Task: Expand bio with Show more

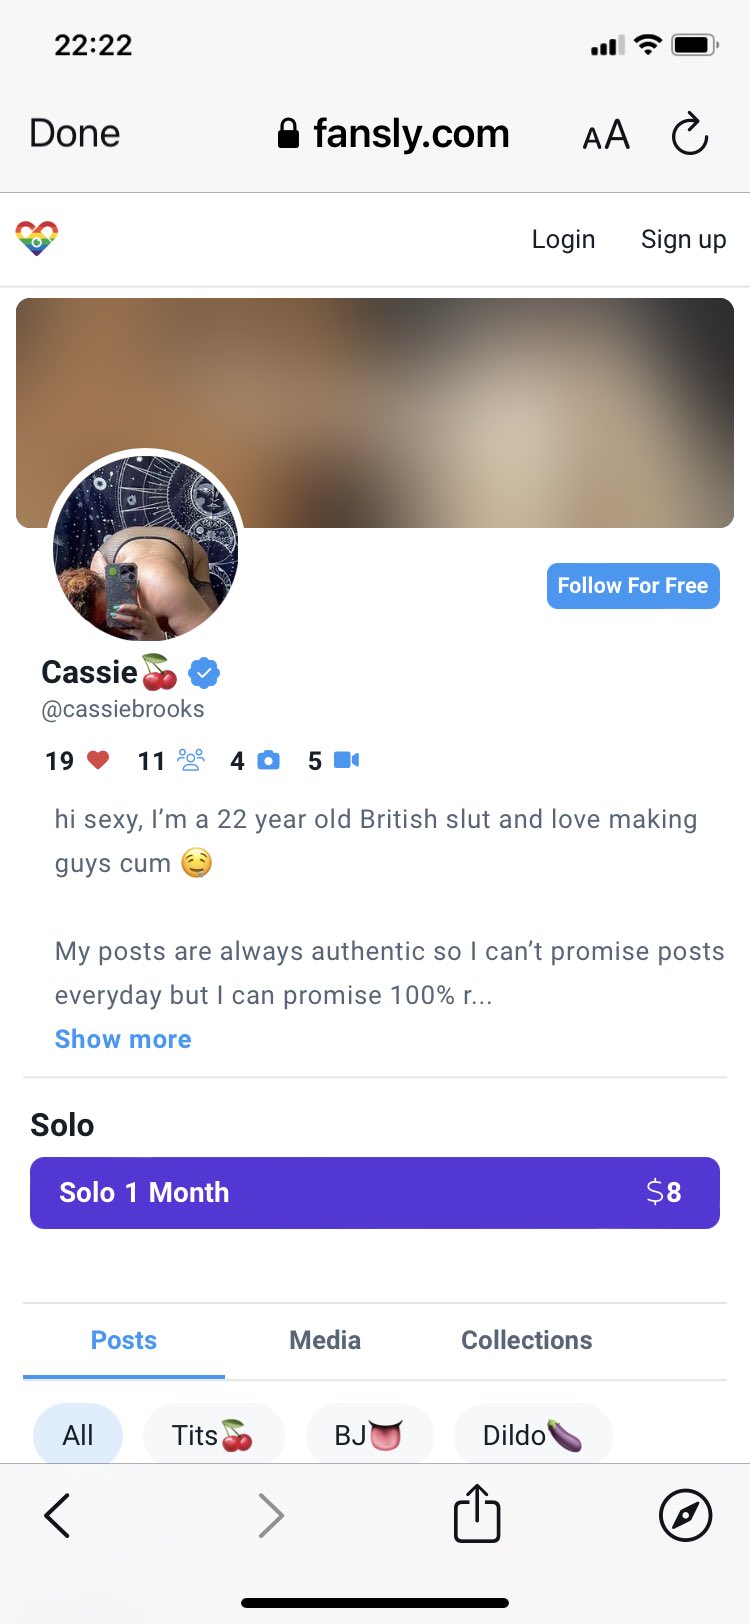Action: tap(122, 1039)
